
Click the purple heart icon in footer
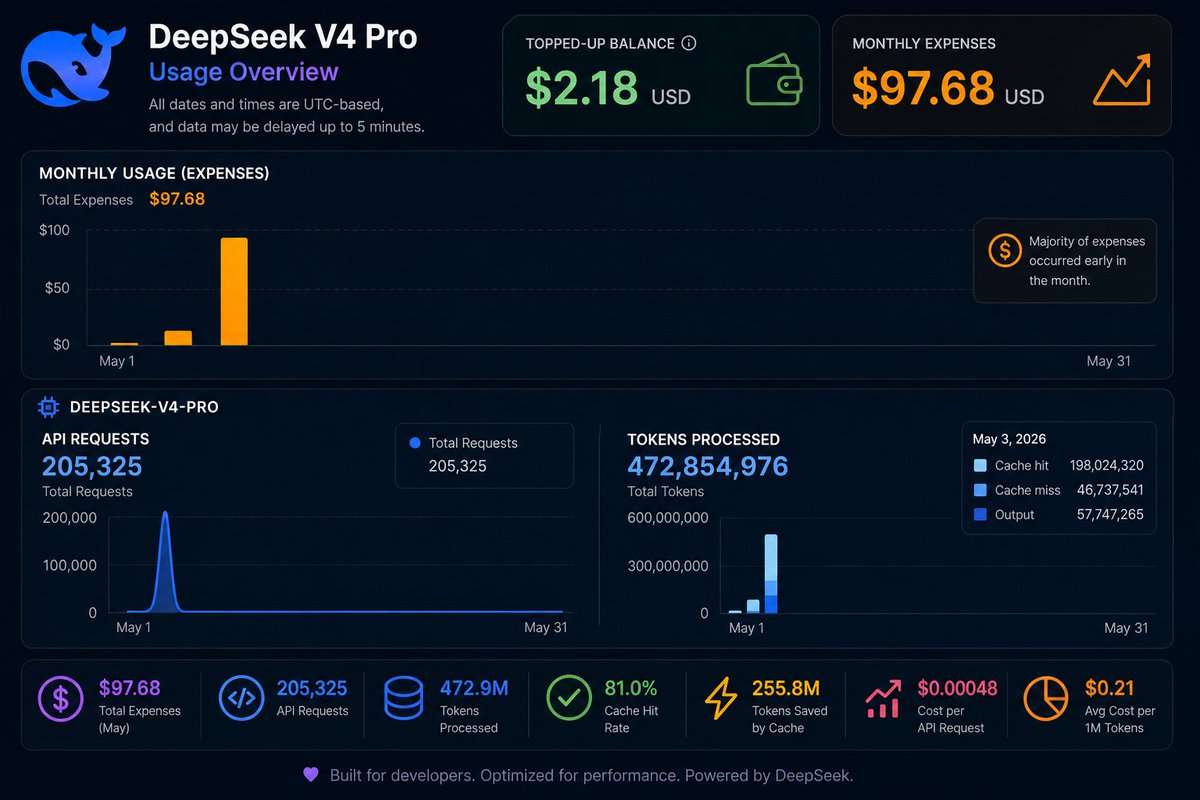(311, 775)
